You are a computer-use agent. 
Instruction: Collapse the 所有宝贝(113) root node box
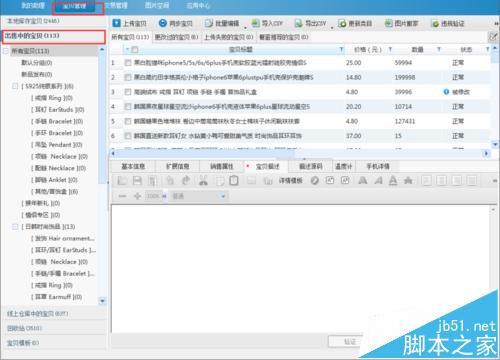(6, 51)
